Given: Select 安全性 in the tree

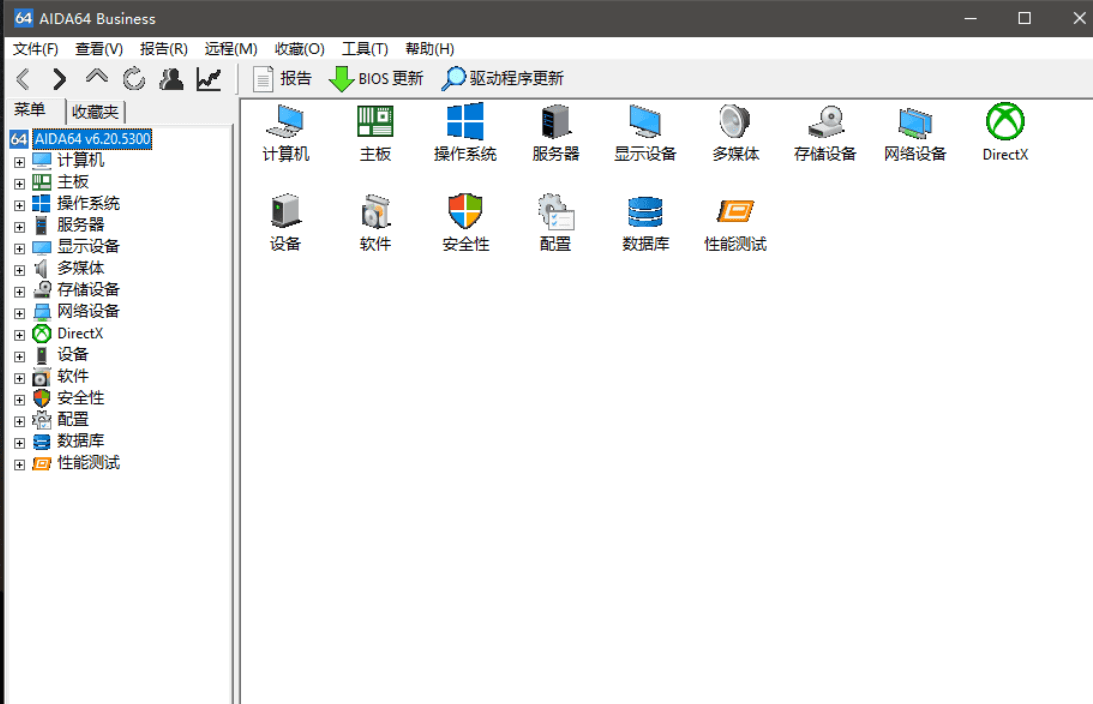Looking at the screenshot, I should [80, 397].
